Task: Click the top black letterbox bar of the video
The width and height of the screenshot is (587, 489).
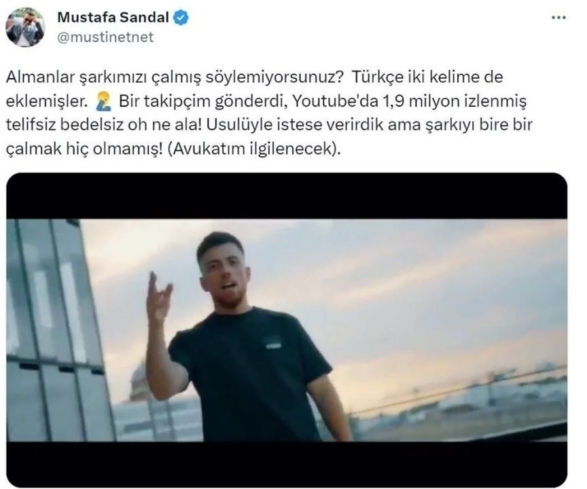Action: 287,196
